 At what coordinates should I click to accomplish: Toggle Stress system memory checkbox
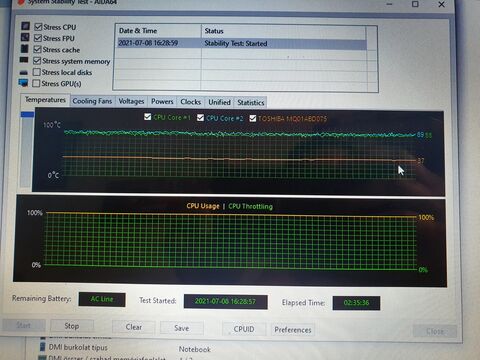(x=37, y=61)
